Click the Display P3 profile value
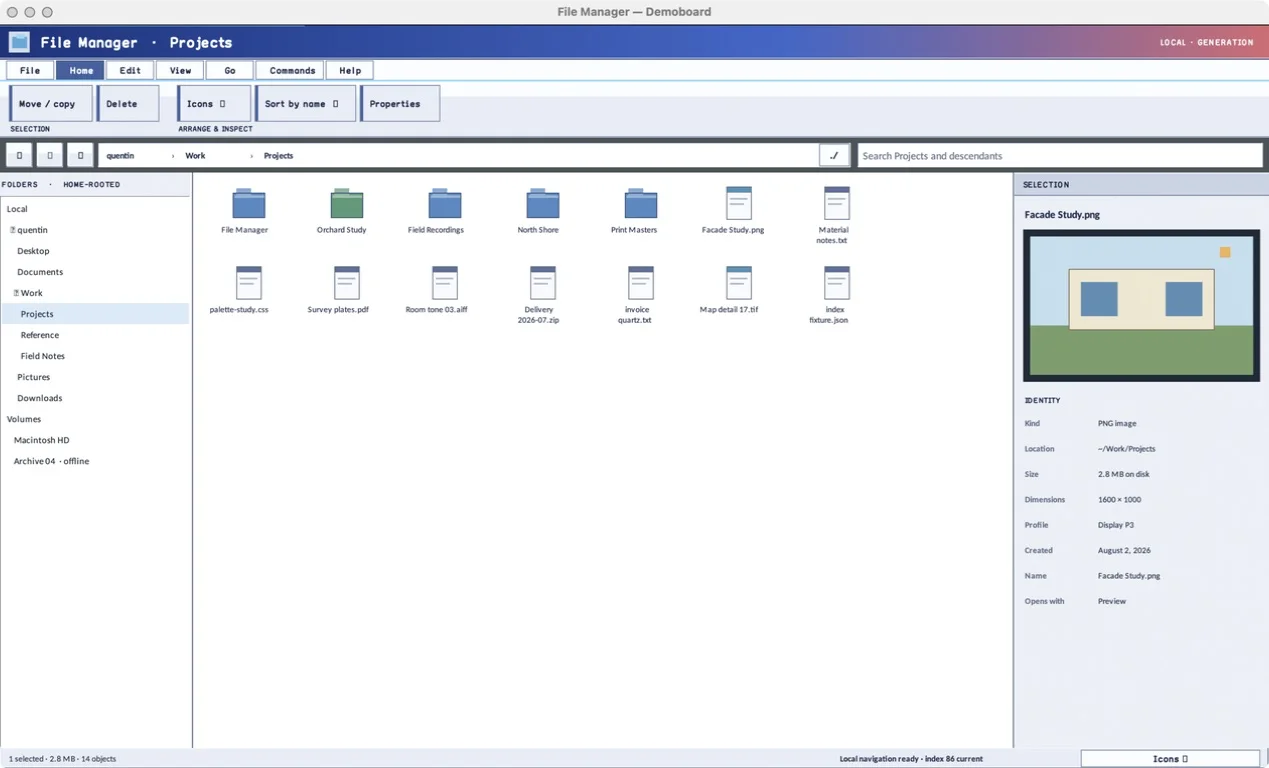1269x768 pixels. 1116,525
